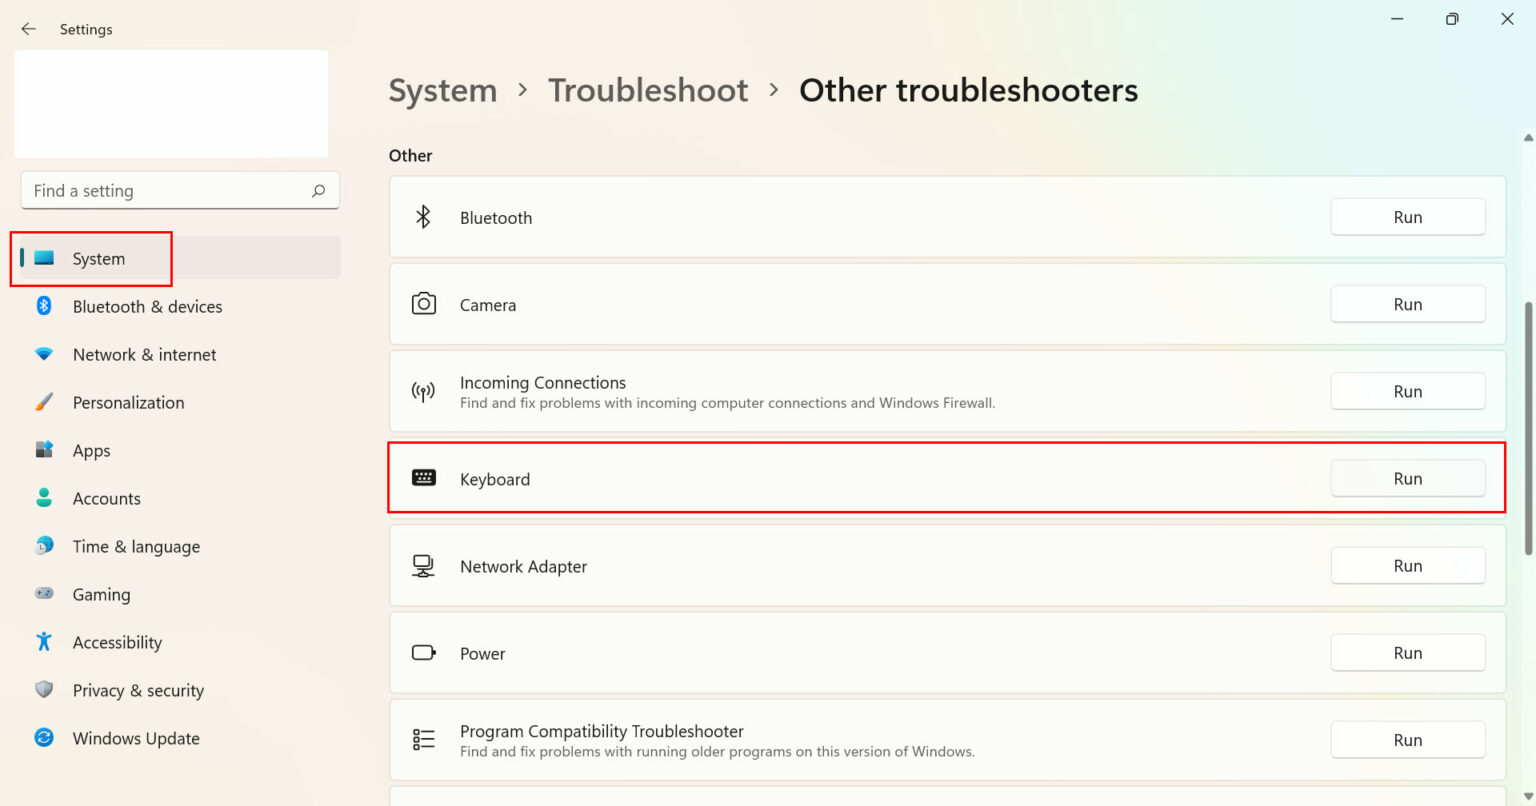The width and height of the screenshot is (1536, 806).
Task: Run the Program Compatibility Troubleshooter
Action: [x=1407, y=739]
